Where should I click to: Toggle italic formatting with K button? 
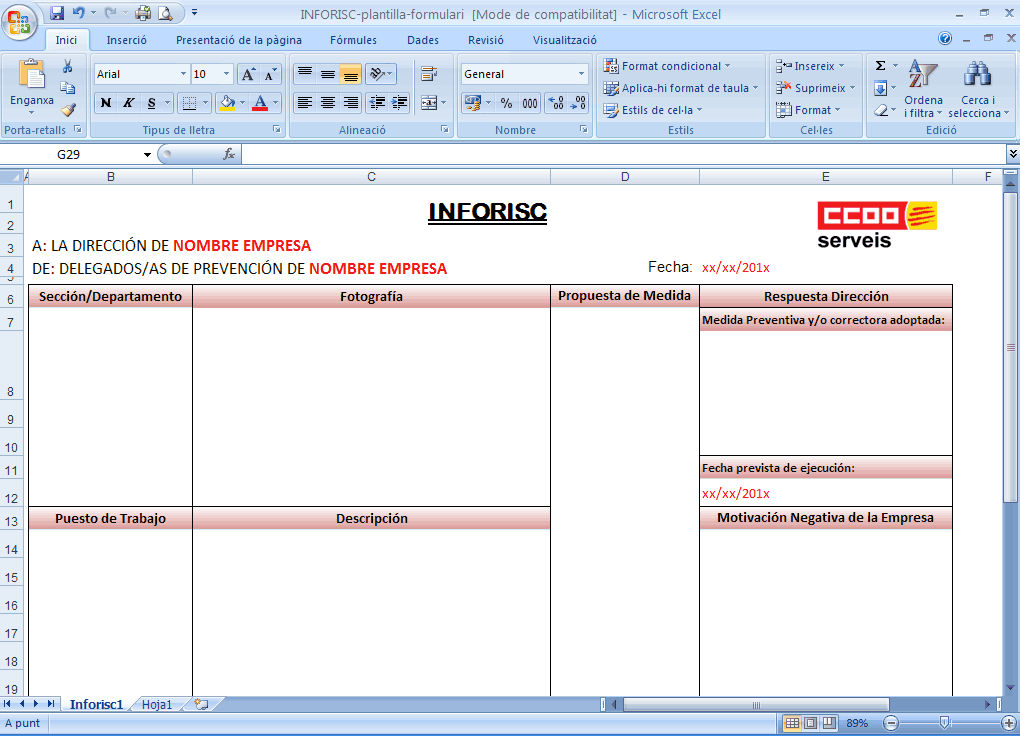pyautogui.click(x=129, y=103)
